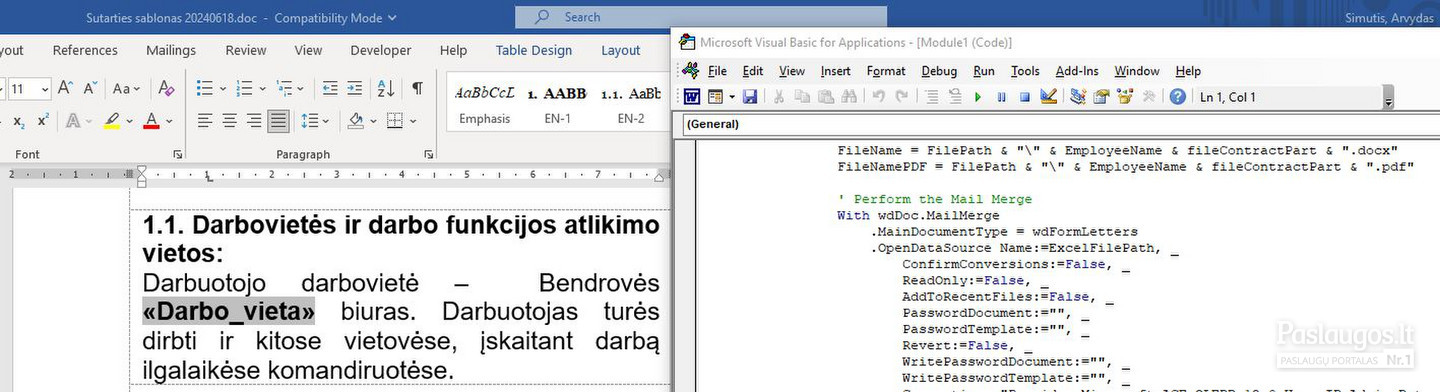Switch to the Table Design ribbon tab
The height and width of the screenshot is (392, 1440).
point(534,50)
